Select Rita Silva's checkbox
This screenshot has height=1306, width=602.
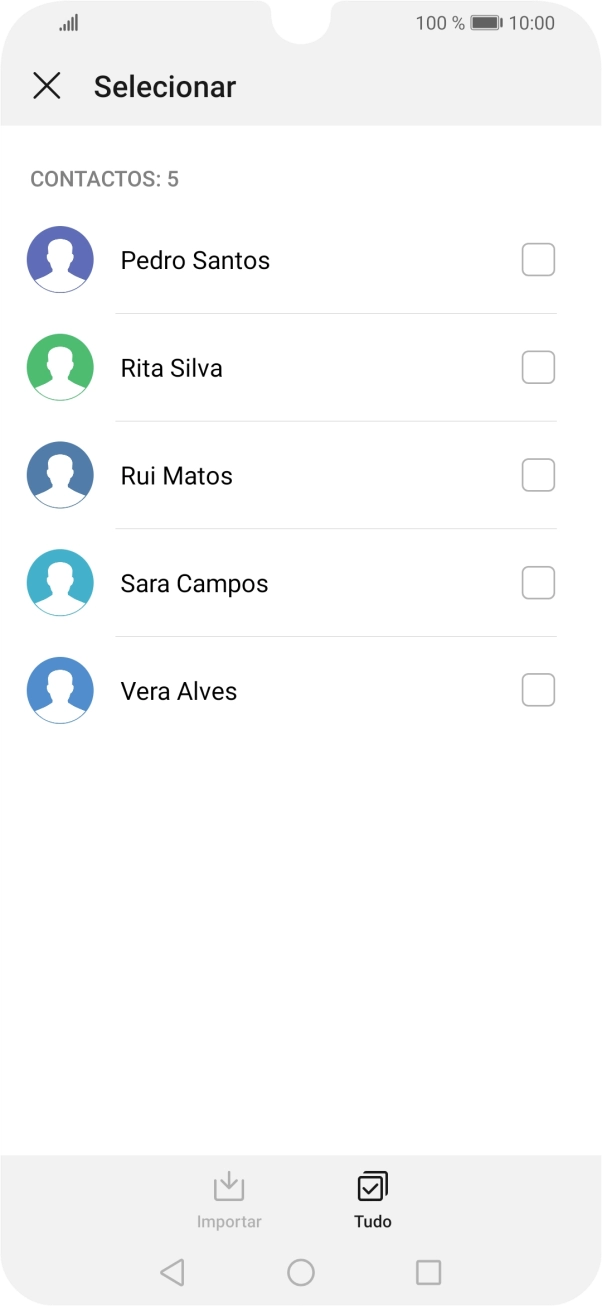538,367
